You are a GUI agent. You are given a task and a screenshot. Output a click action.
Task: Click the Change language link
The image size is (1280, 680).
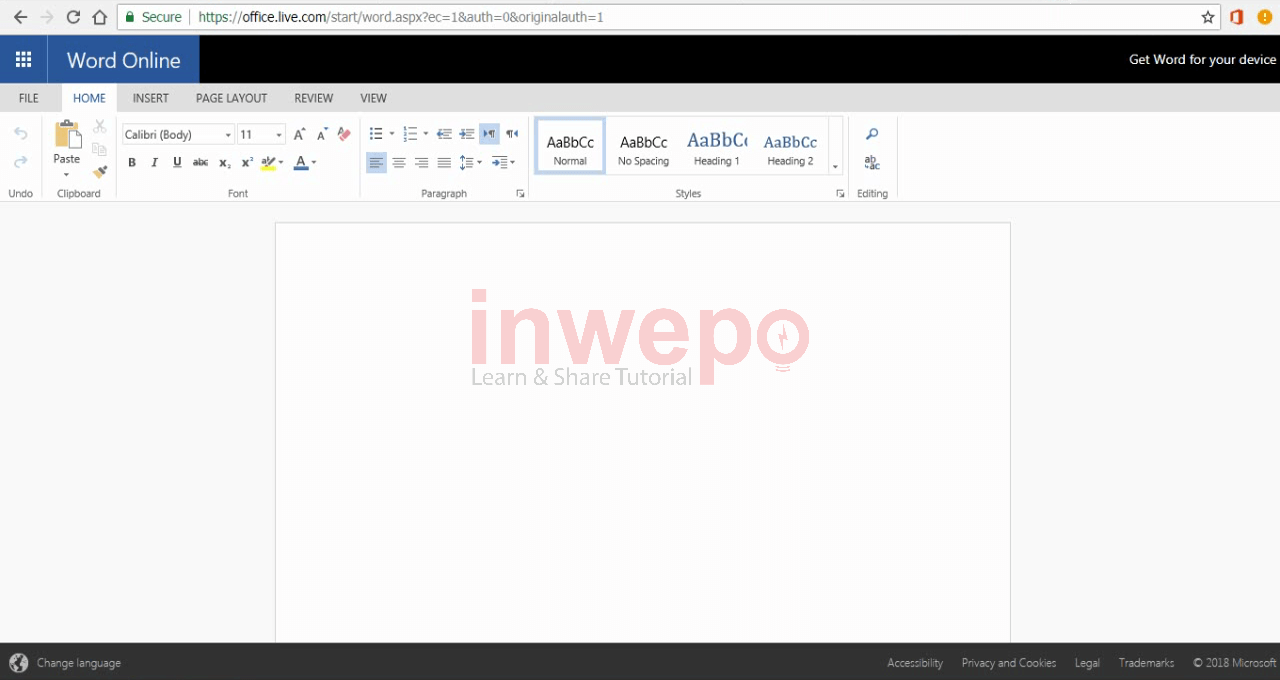[78, 663]
